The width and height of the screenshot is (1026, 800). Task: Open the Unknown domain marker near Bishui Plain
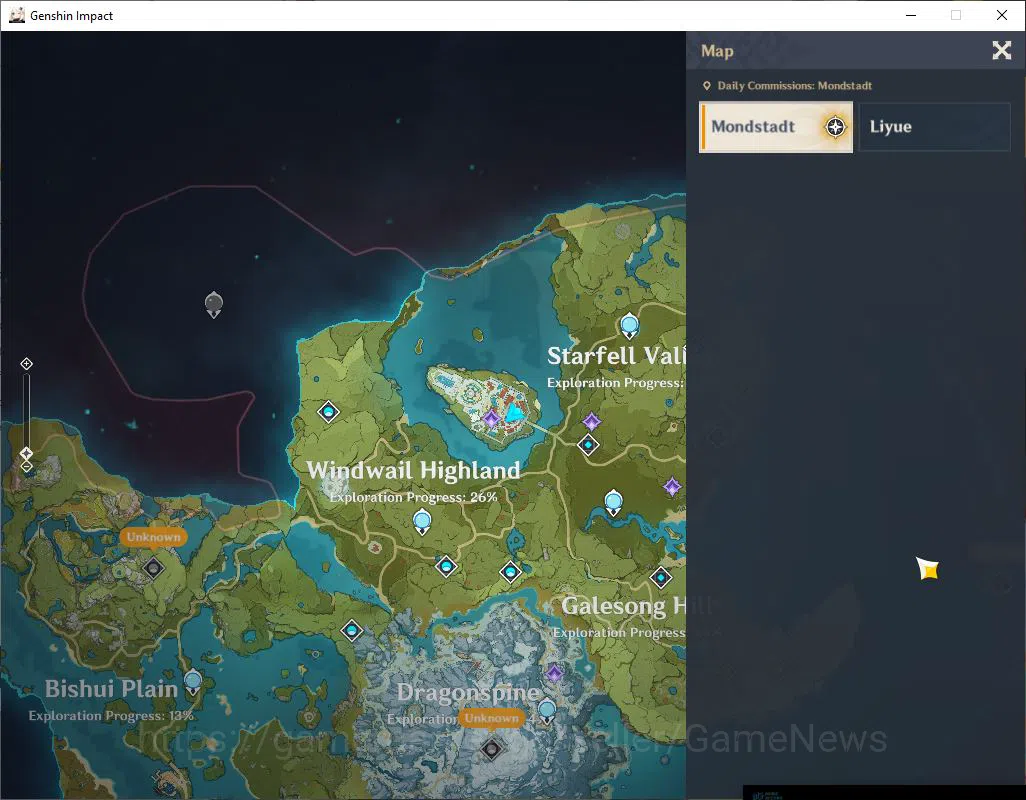pyautogui.click(x=154, y=568)
